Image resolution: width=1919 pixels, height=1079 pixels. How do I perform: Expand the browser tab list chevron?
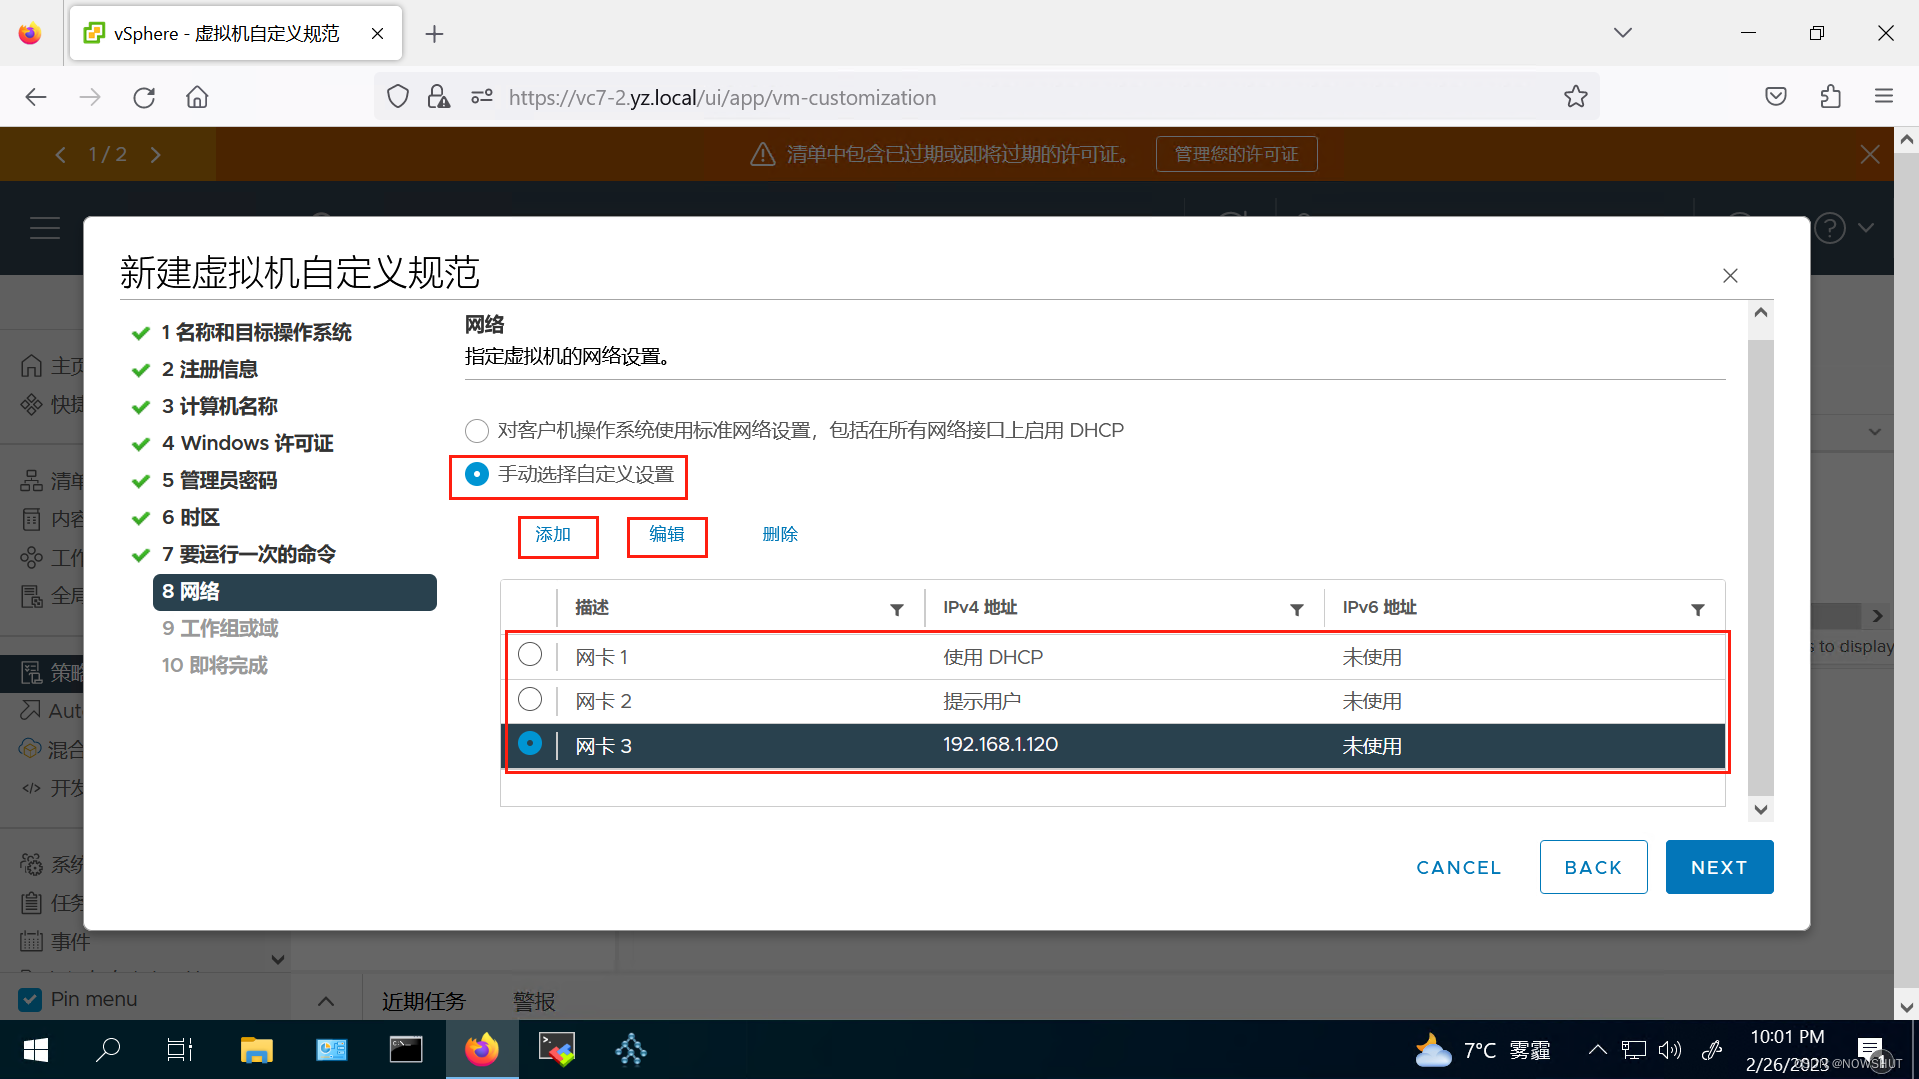(x=1622, y=32)
